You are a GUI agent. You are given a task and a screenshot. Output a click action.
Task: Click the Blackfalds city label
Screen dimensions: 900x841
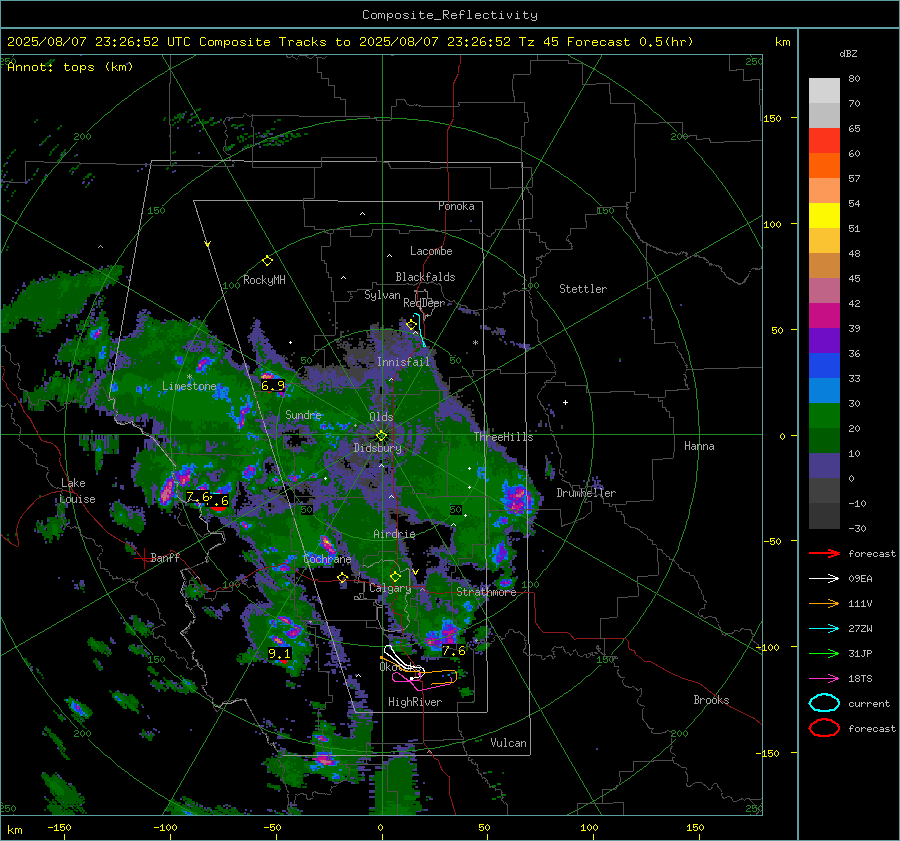425,277
